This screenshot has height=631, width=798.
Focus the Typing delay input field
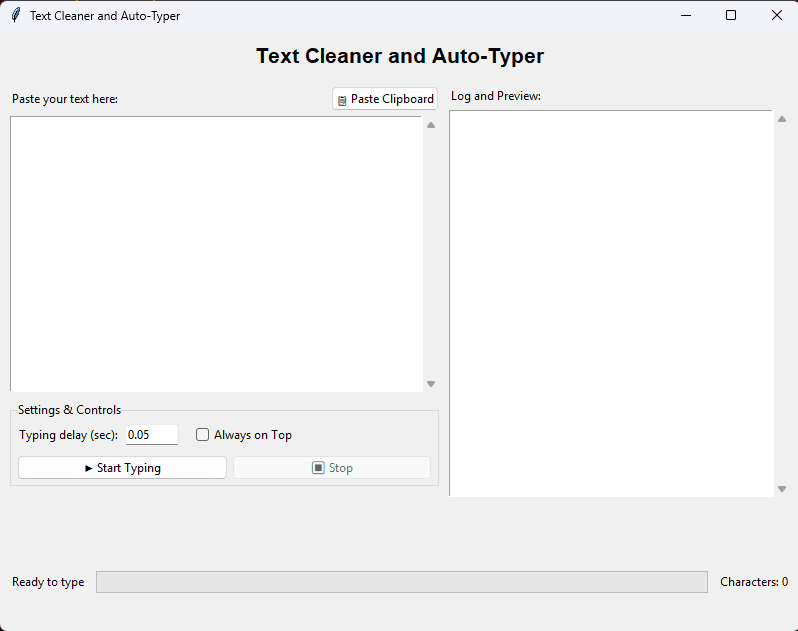click(152, 435)
